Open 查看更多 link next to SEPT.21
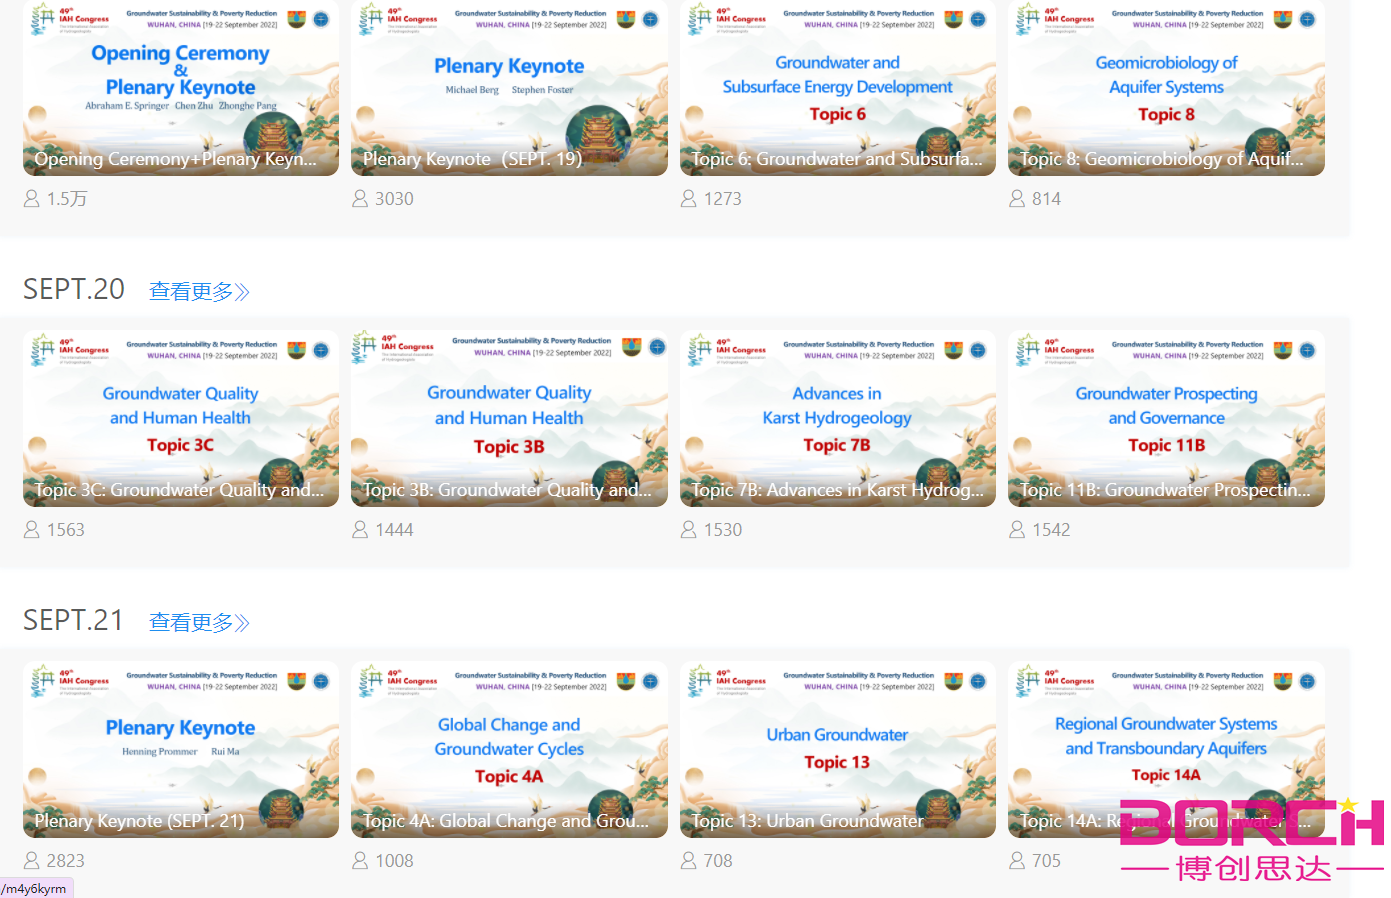Screen dimensions: 1391x898 point(199,623)
